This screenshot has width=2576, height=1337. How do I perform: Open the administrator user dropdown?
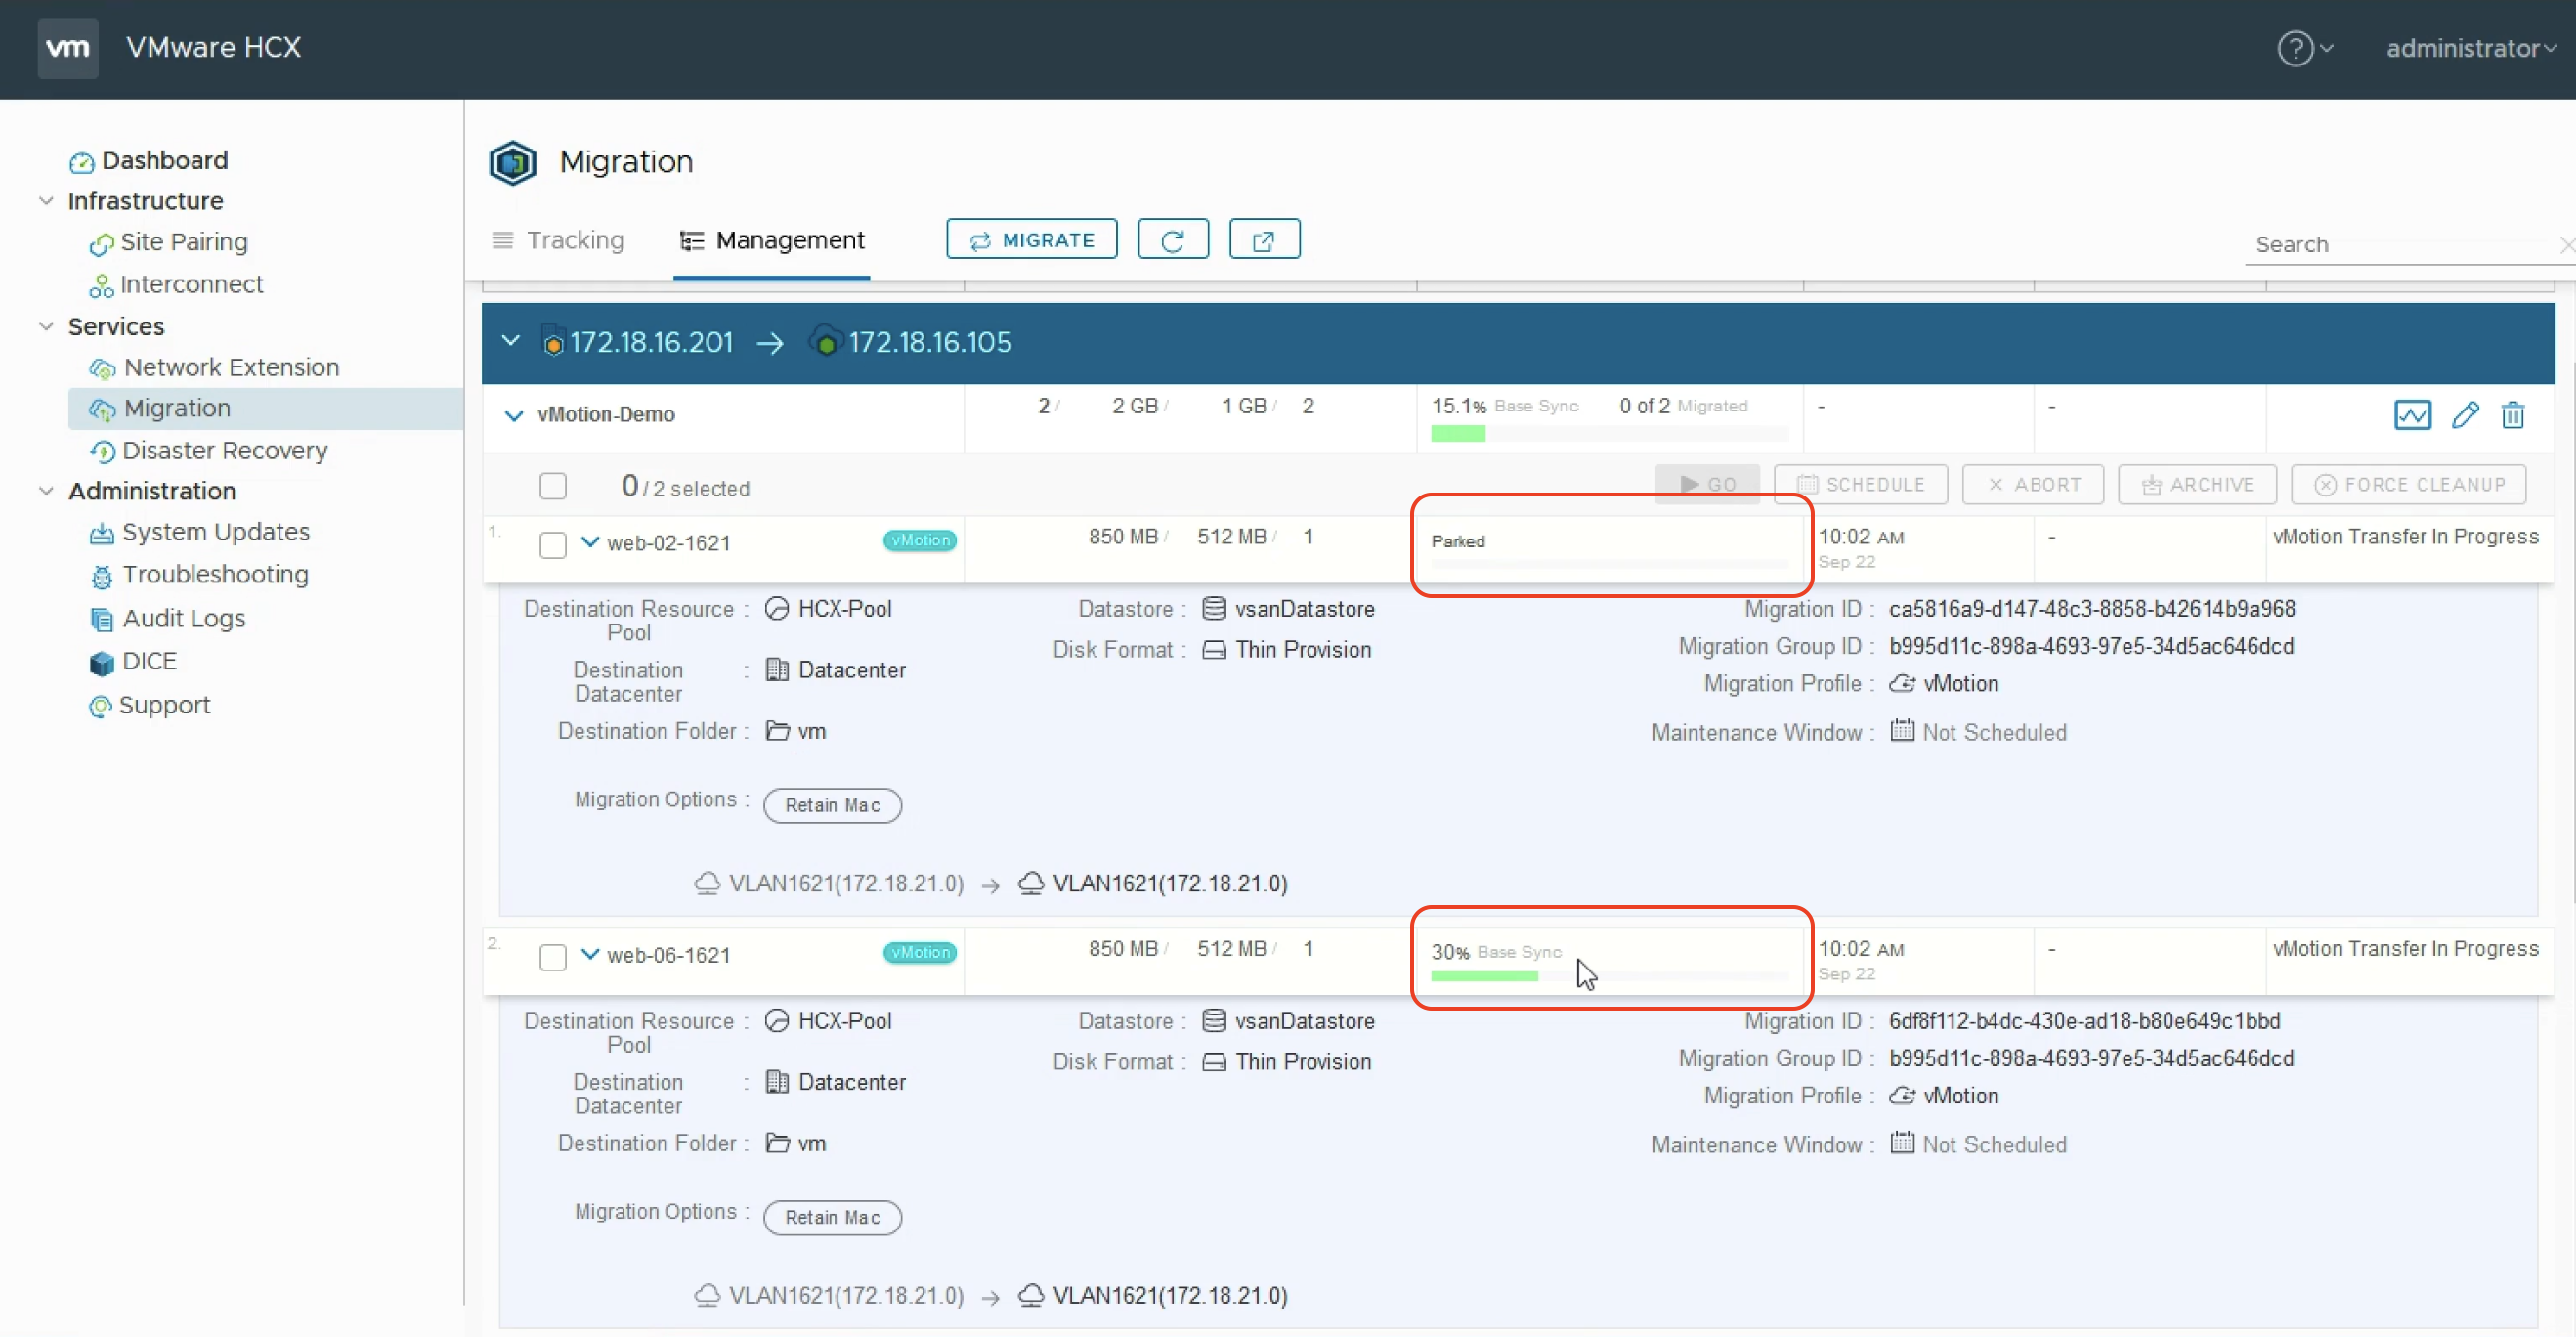point(2471,48)
